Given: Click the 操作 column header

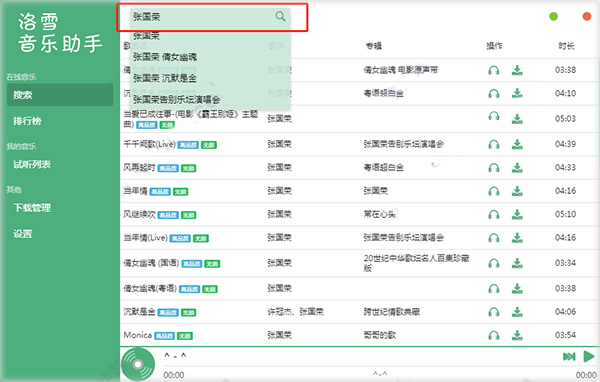Looking at the screenshot, I should [494, 46].
